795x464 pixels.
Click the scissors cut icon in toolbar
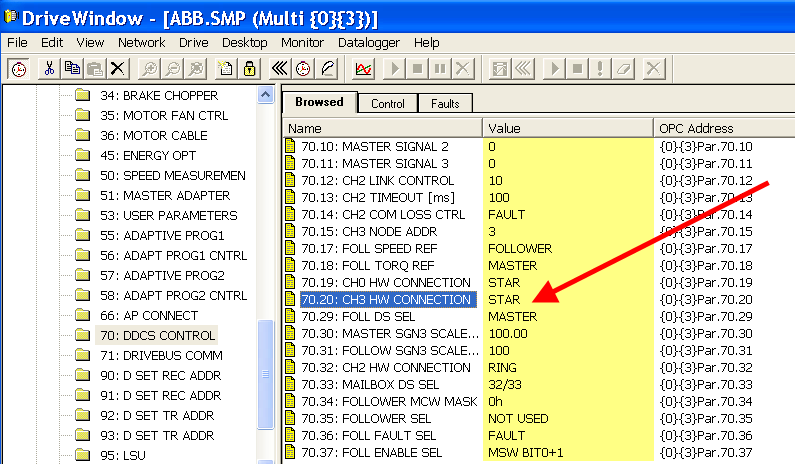pyautogui.click(x=48, y=68)
